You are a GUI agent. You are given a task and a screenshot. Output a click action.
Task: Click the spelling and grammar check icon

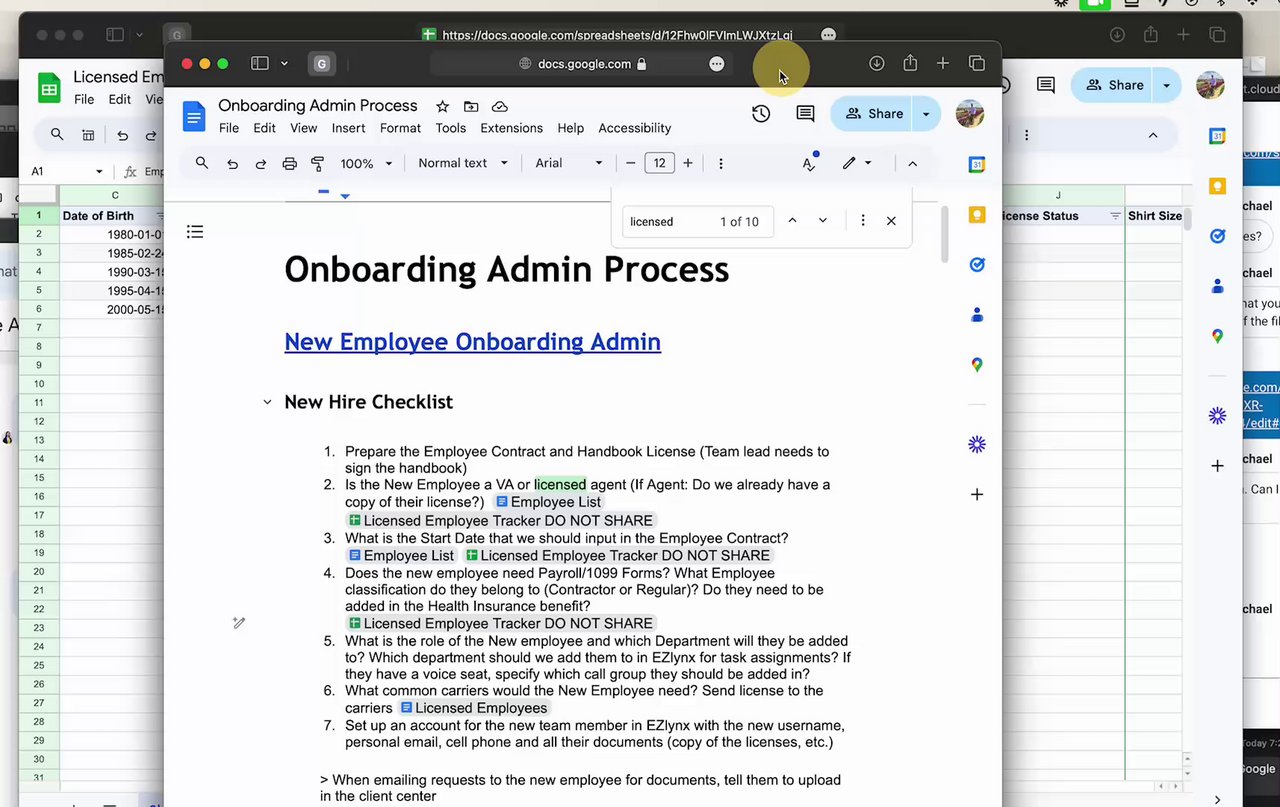pos(809,163)
